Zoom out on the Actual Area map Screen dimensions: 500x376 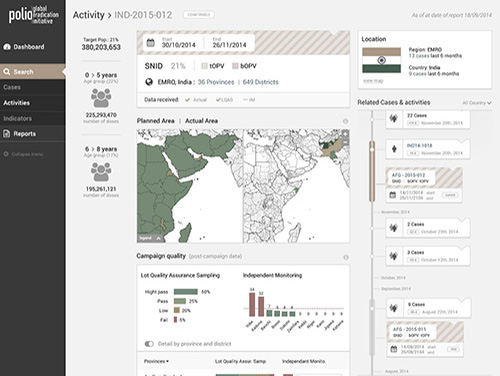pyautogui.click(x=345, y=142)
